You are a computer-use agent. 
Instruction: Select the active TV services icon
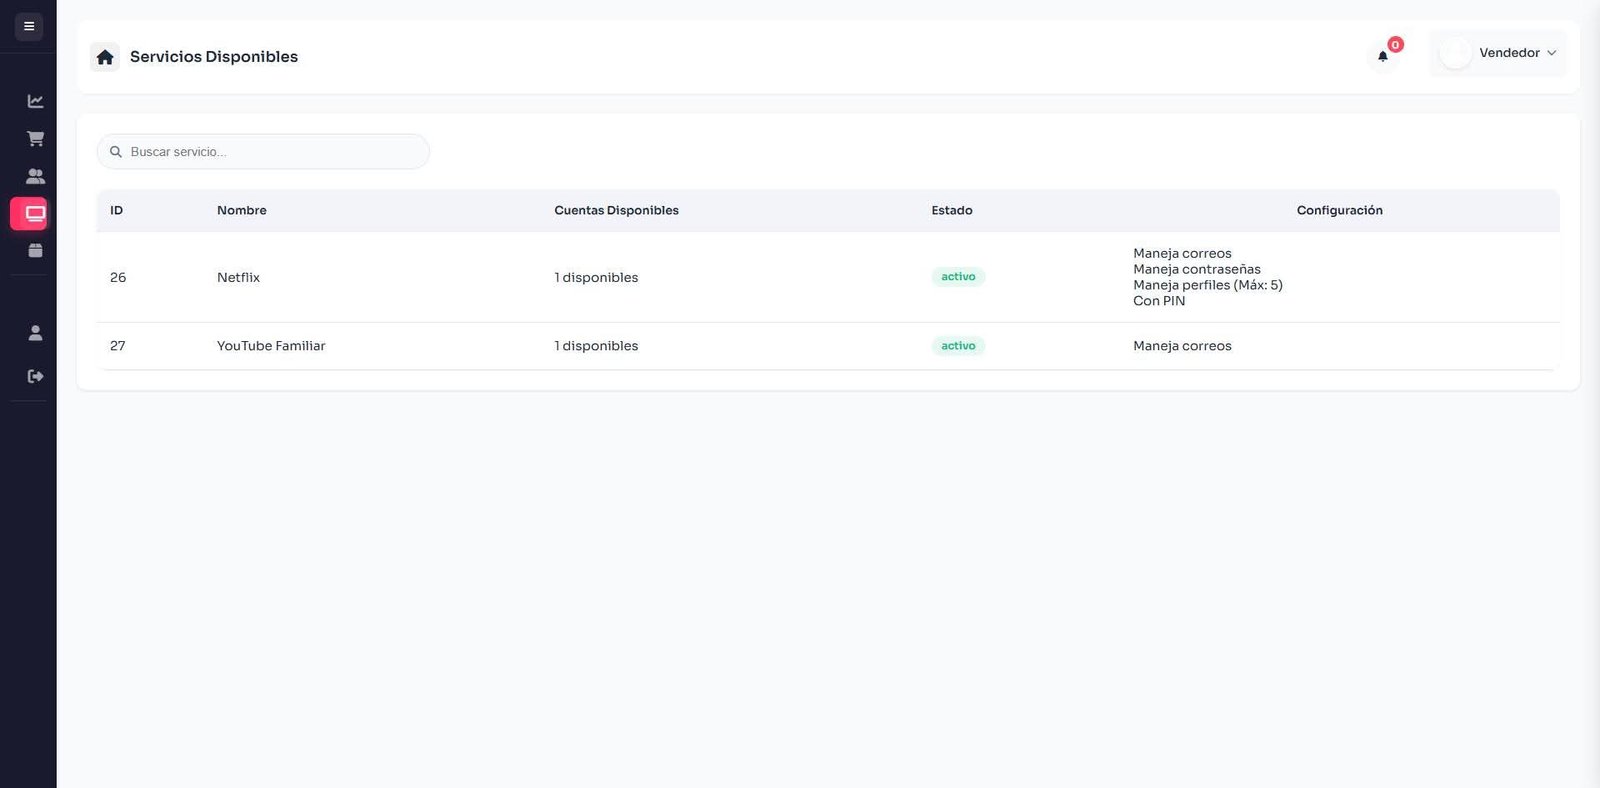(35, 213)
